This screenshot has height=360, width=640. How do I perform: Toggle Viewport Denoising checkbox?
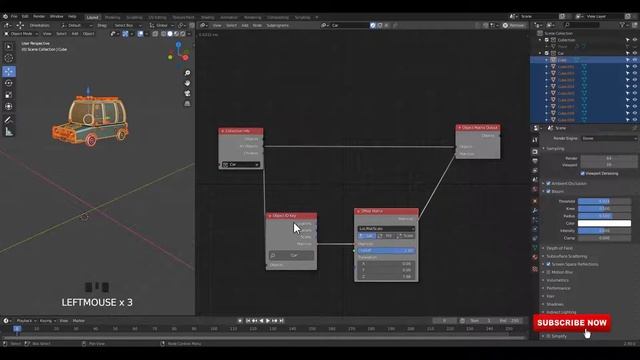coord(583,173)
